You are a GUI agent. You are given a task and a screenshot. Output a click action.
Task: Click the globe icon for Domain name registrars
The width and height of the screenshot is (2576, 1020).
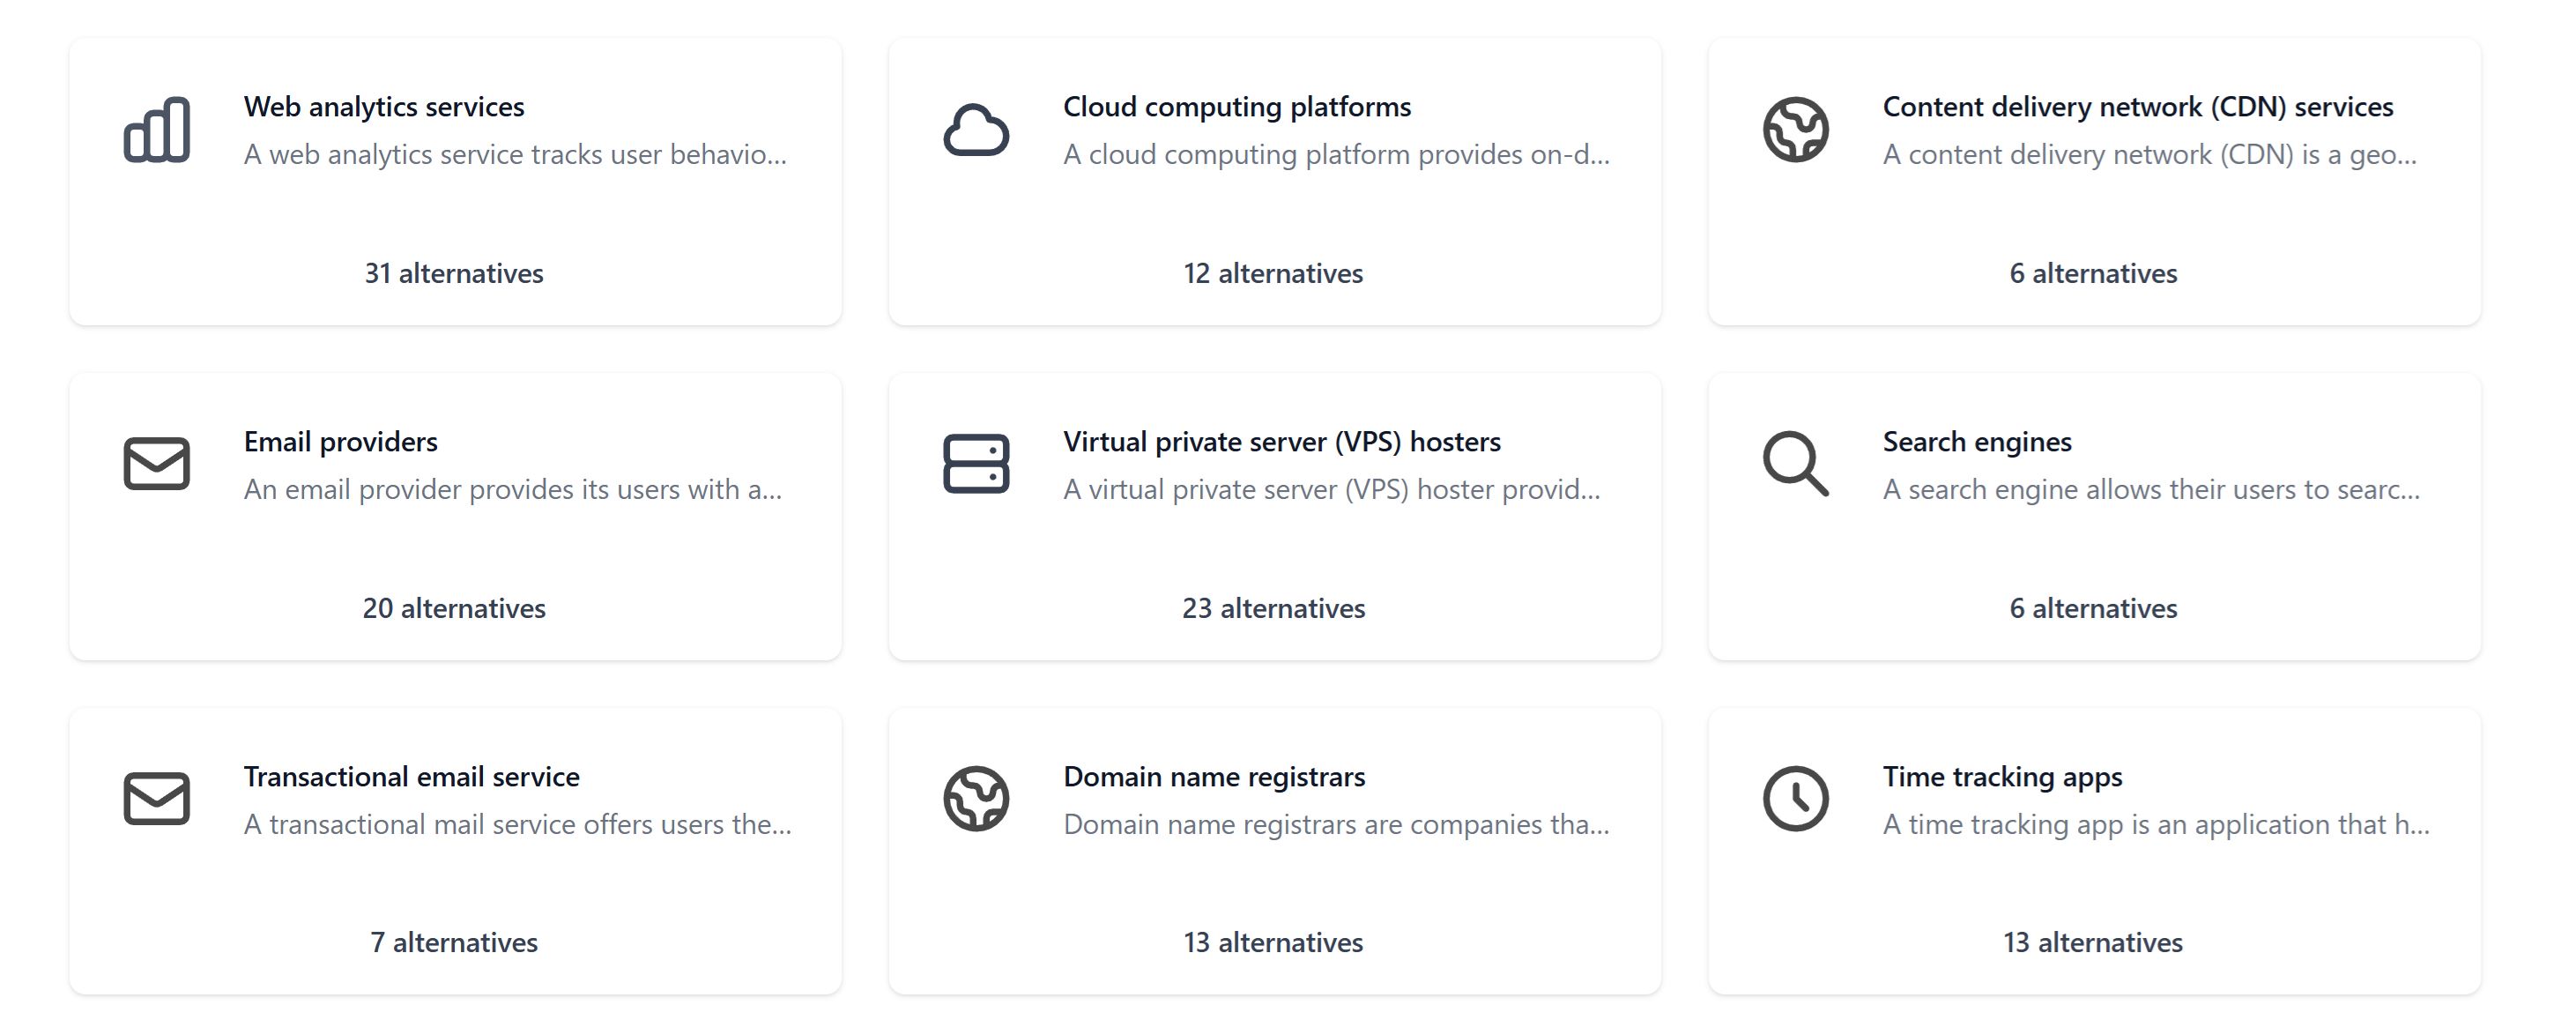click(x=976, y=799)
